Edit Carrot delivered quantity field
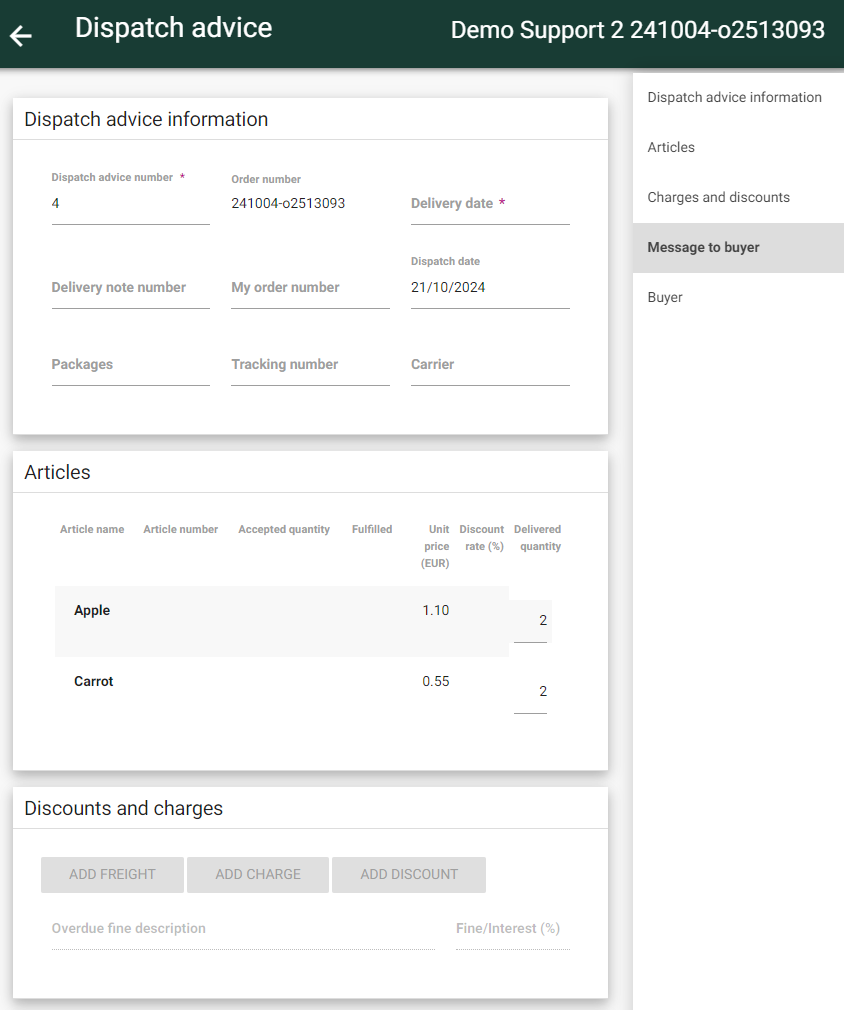The width and height of the screenshot is (844, 1010). pos(530,692)
